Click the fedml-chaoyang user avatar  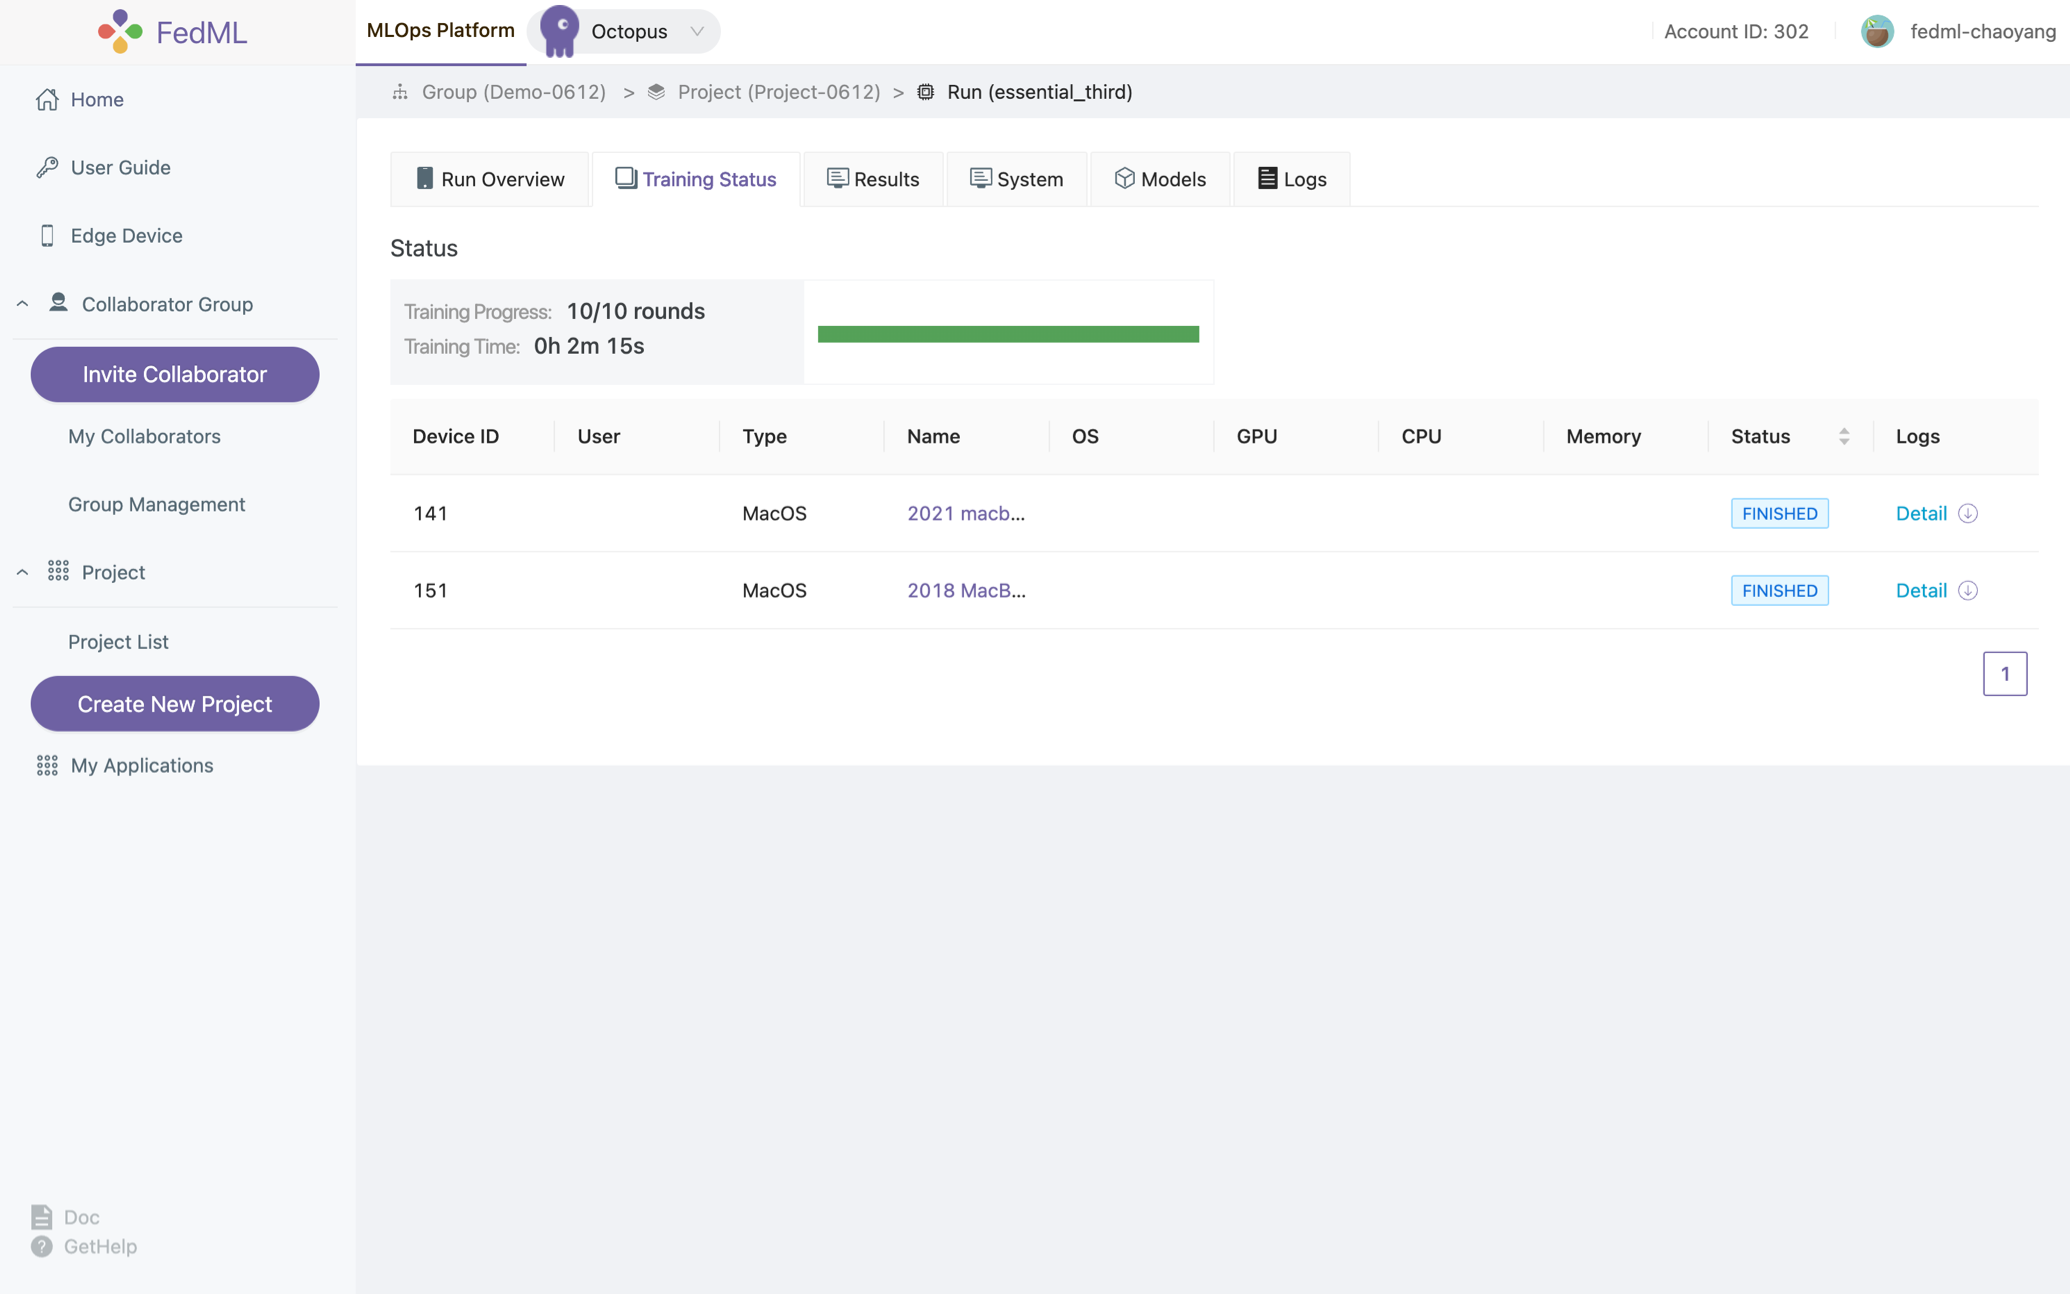click(1877, 31)
